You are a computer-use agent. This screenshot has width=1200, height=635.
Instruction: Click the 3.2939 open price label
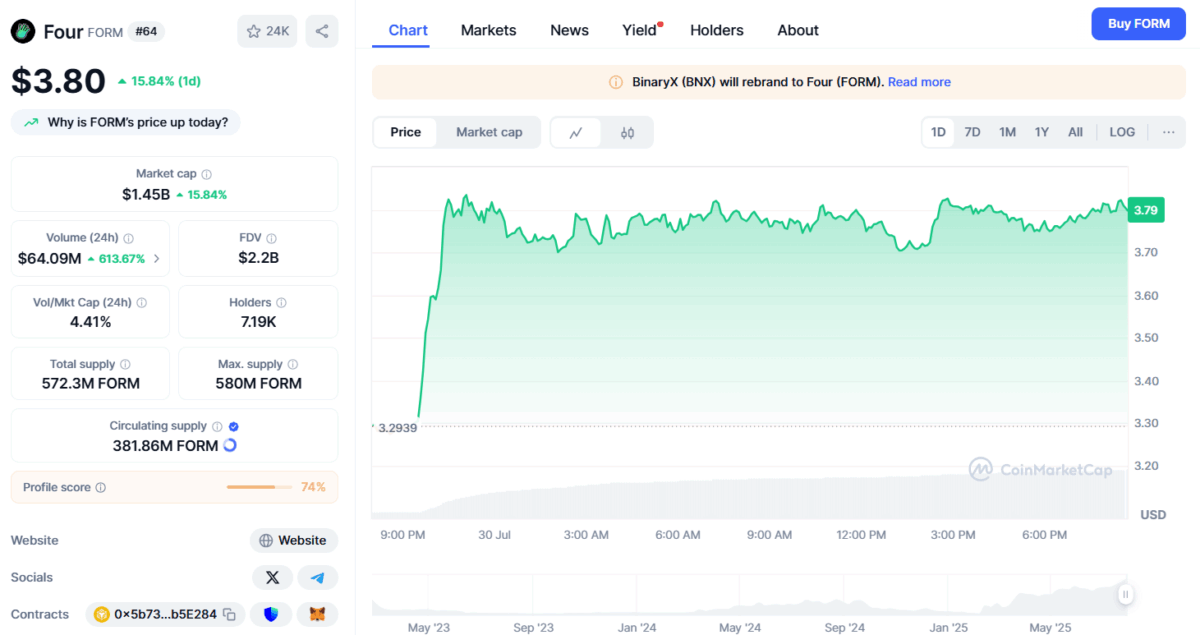(397, 427)
